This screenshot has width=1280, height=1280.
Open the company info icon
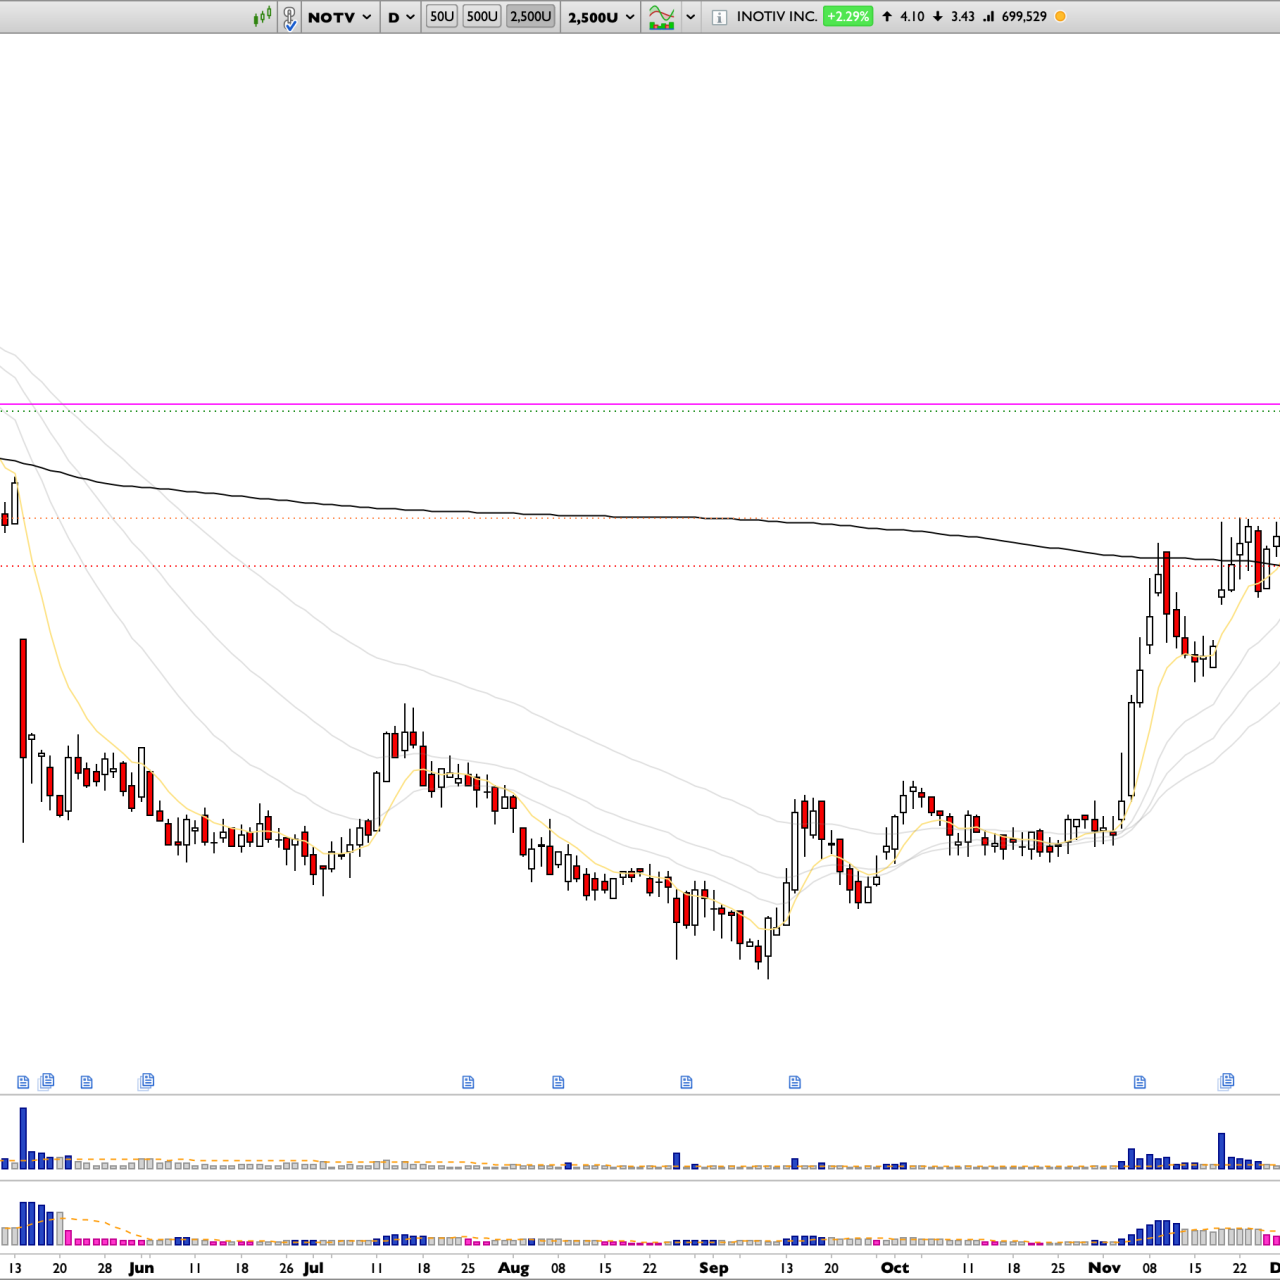pos(719,17)
